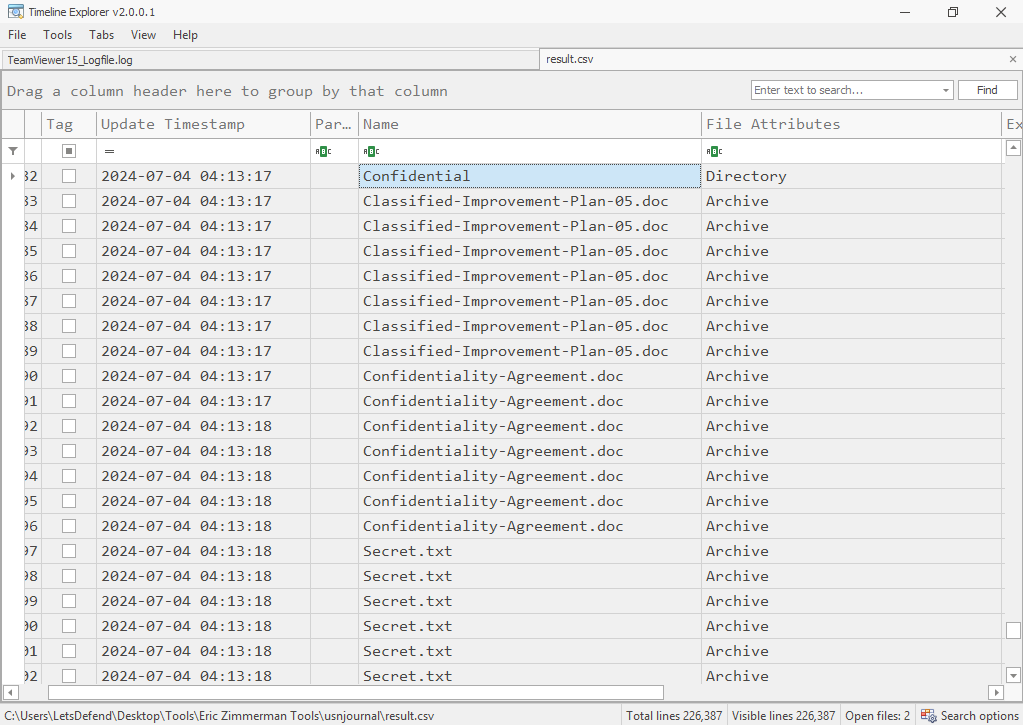Click the vertical scrollbar down arrow
This screenshot has width=1023, height=725.
coord(1013,675)
